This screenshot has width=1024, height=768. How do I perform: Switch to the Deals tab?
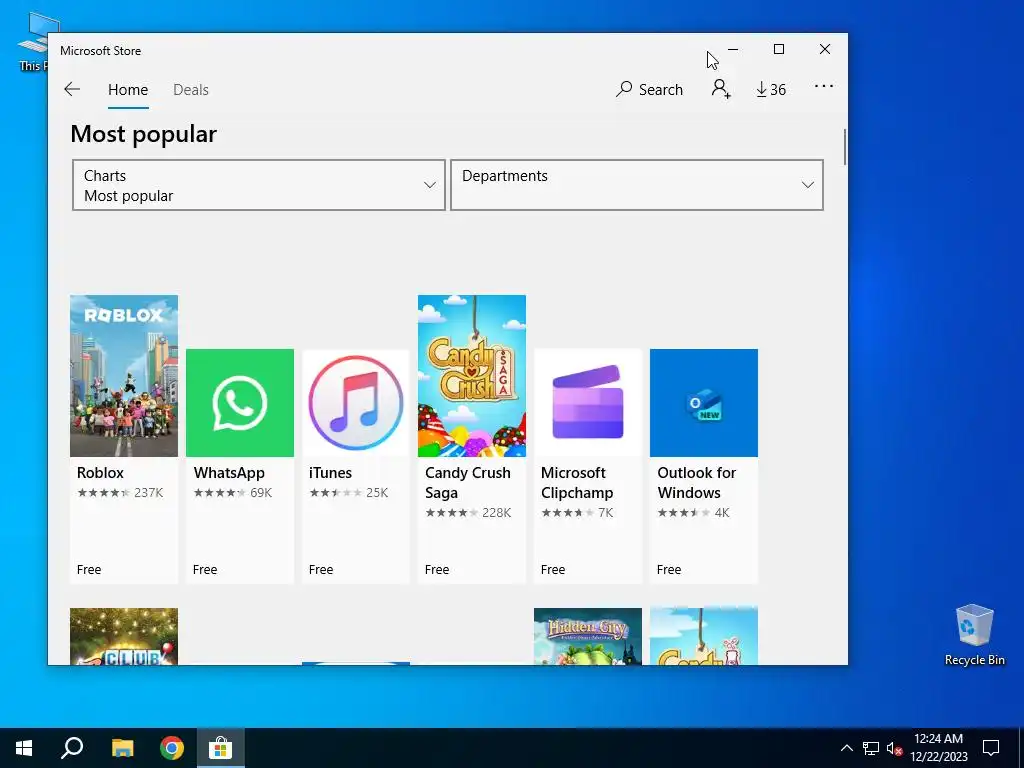[x=191, y=89]
